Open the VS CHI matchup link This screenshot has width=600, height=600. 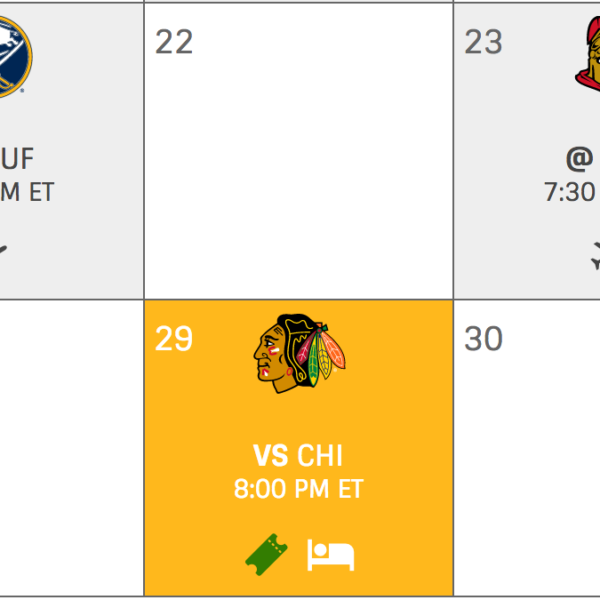tap(298, 457)
